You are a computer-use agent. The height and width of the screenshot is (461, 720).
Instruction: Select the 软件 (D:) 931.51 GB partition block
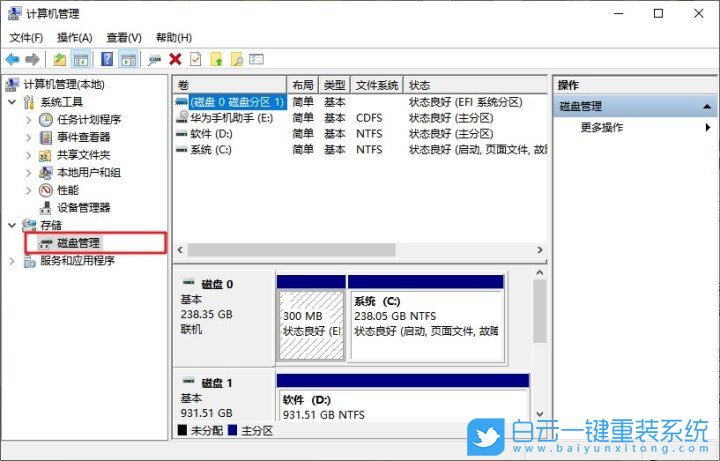click(403, 397)
